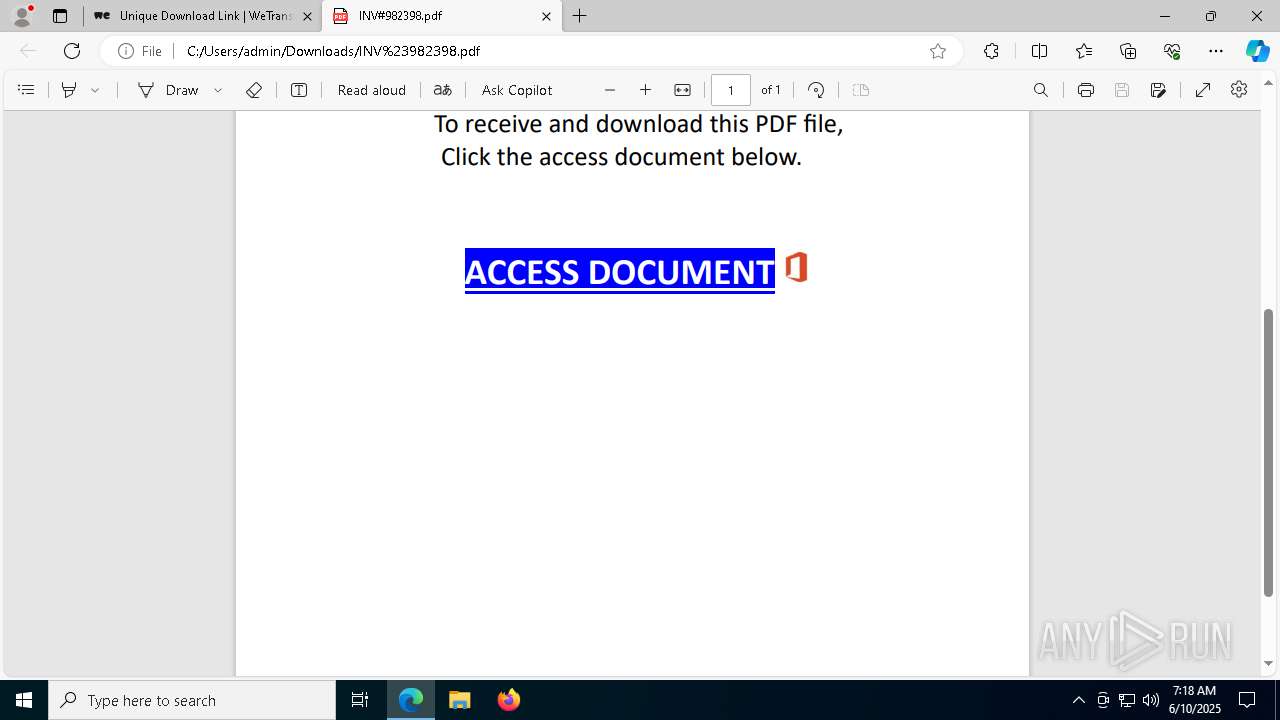The image size is (1280, 720).
Task: Start Read aloud
Action: click(372, 90)
